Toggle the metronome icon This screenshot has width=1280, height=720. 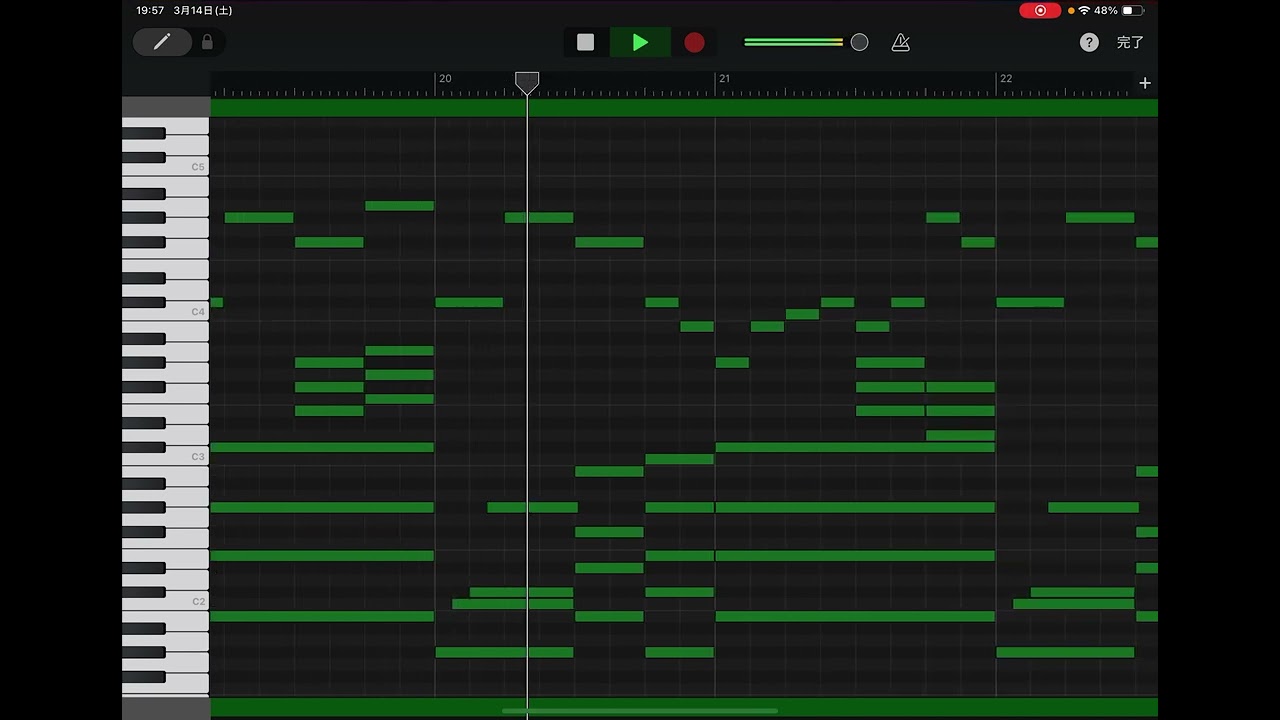tap(900, 42)
